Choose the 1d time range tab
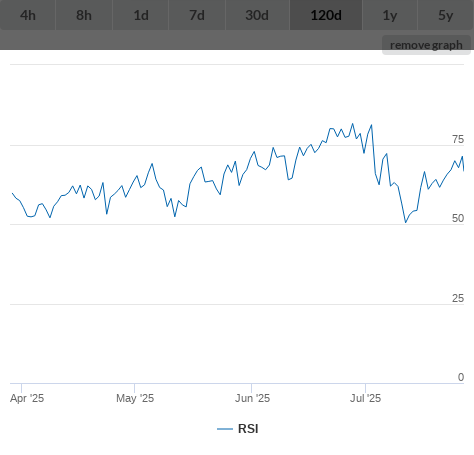Image resolution: width=474 pixels, height=455 pixels. tap(141, 15)
